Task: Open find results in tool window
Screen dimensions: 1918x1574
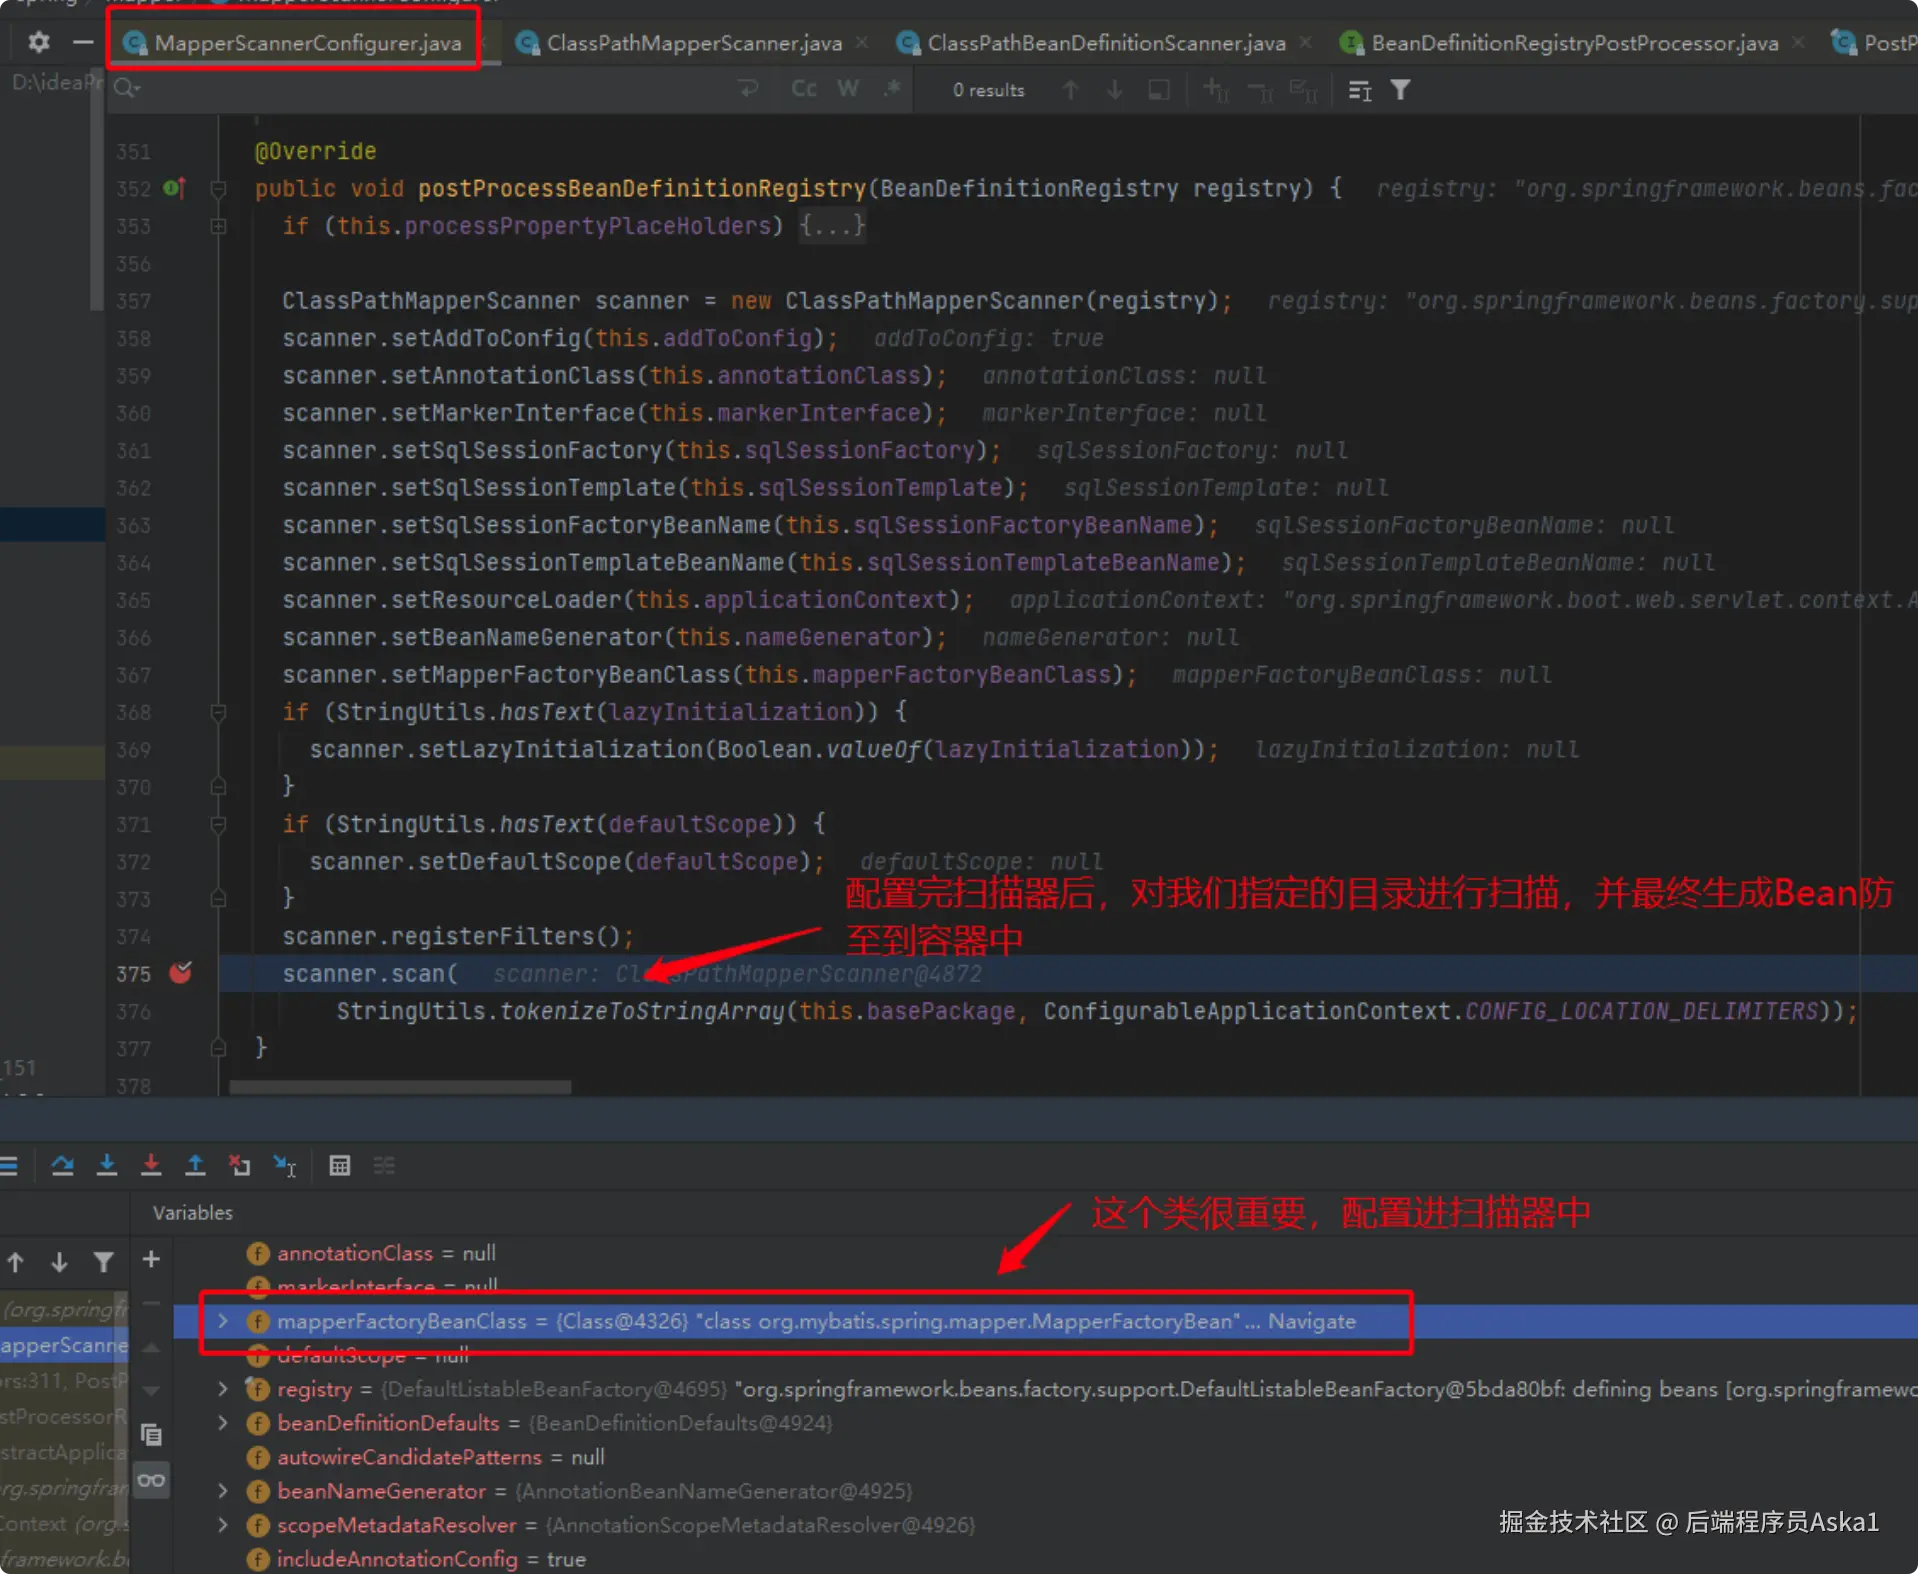Action: tap(1360, 91)
